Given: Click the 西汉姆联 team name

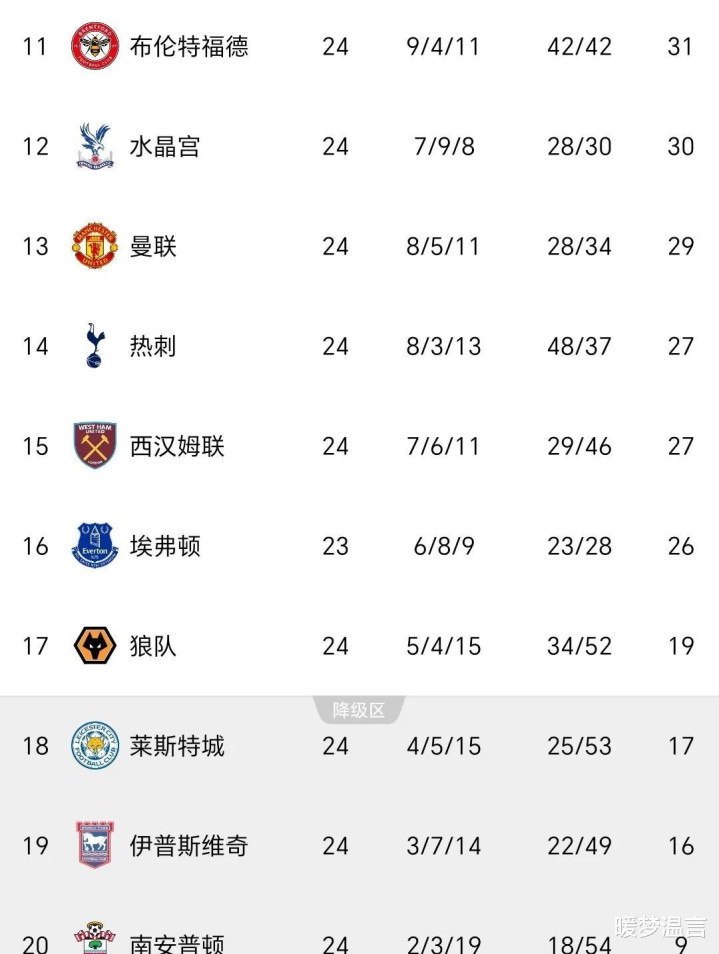Looking at the screenshot, I should [177, 446].
